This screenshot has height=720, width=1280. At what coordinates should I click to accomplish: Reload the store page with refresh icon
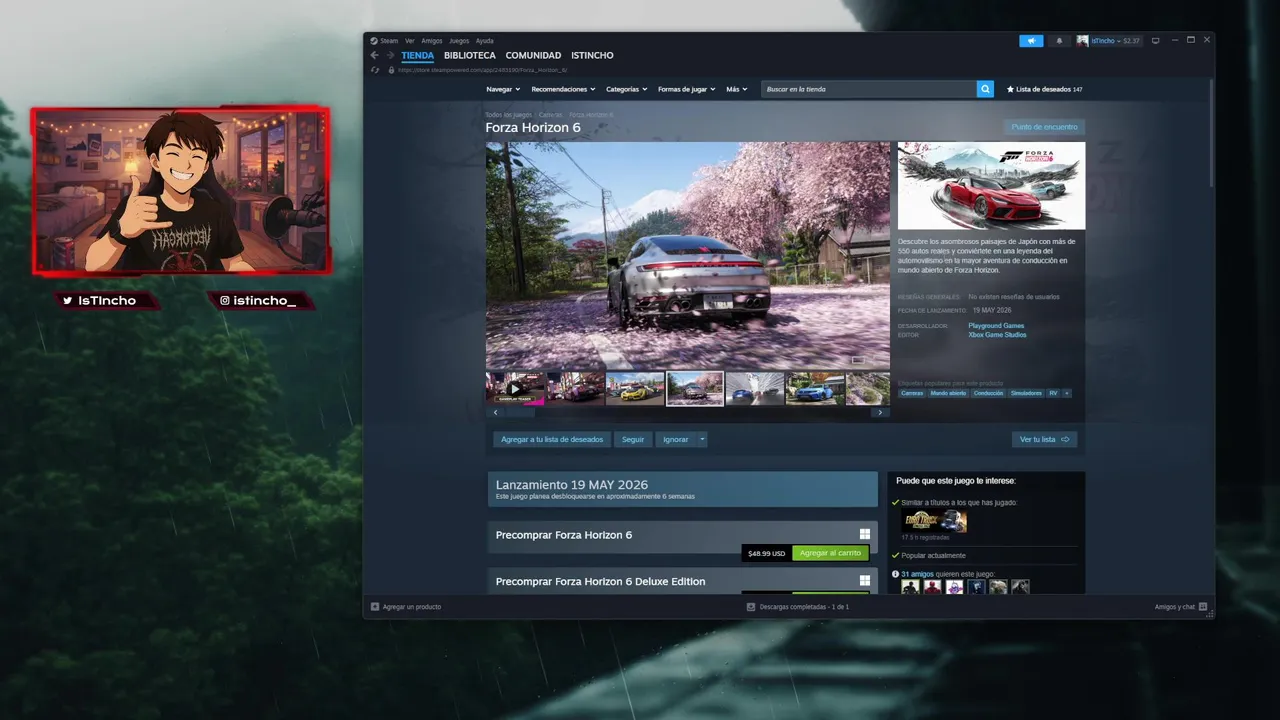click(375, 70)
